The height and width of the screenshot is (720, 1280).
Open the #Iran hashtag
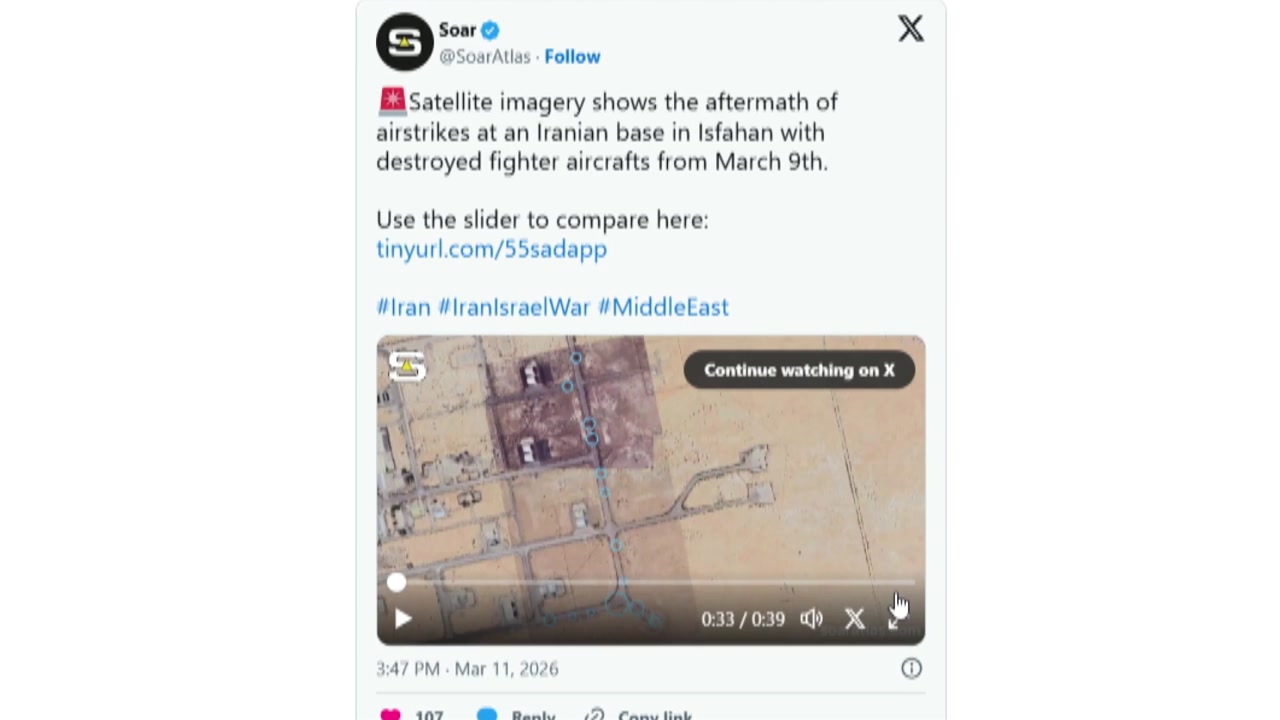[403, 307]
